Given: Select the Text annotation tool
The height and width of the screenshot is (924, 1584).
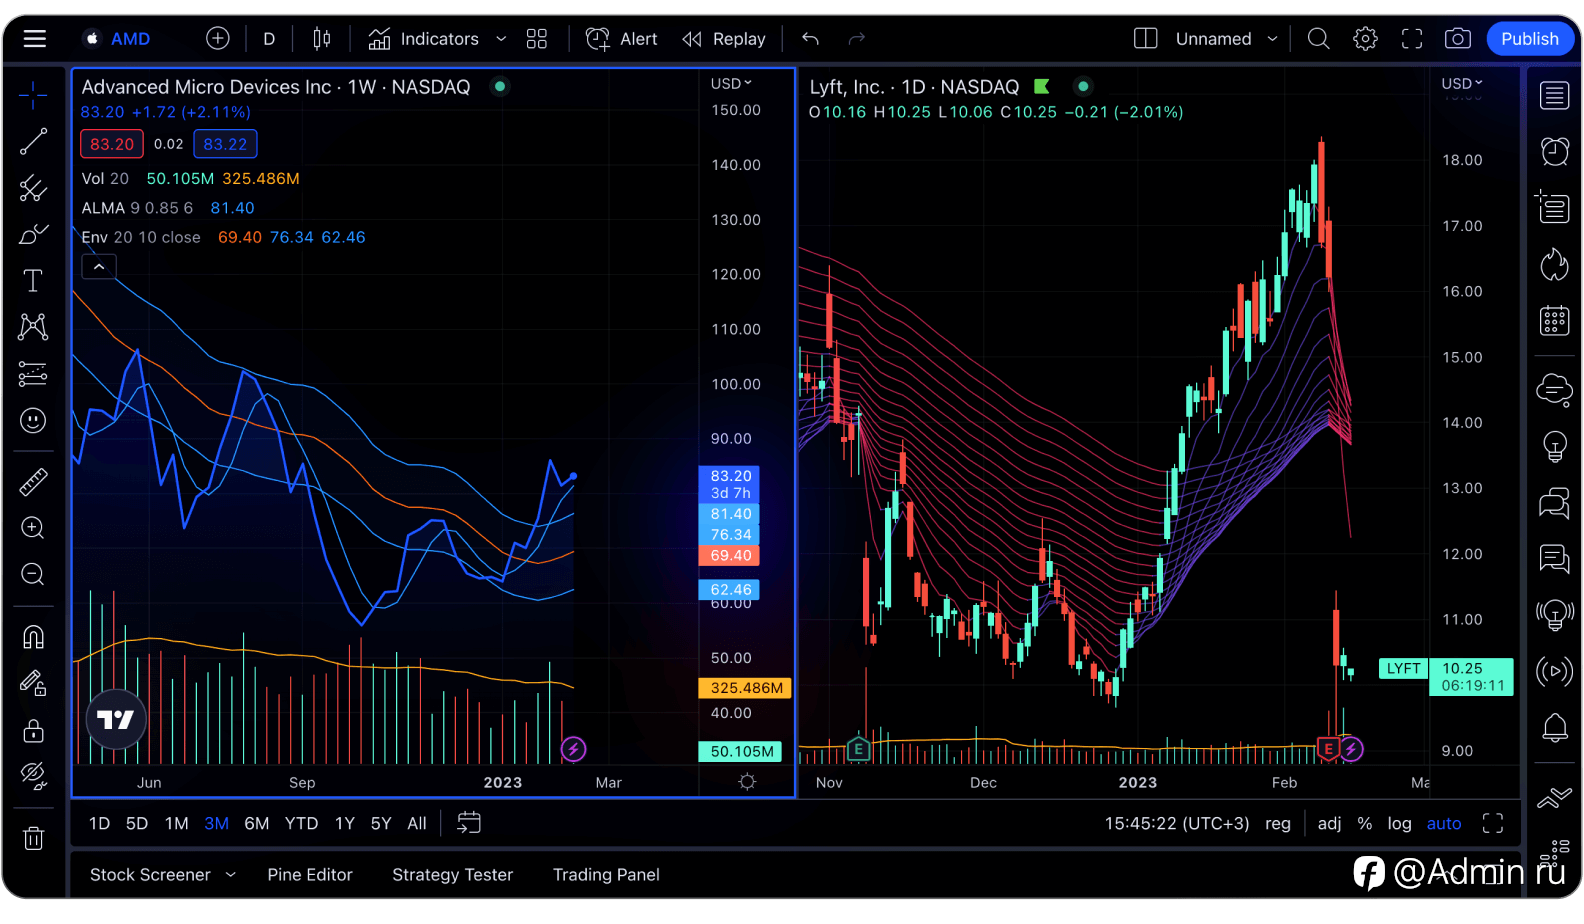Looking at the screenshot, I should click(33, 281).
